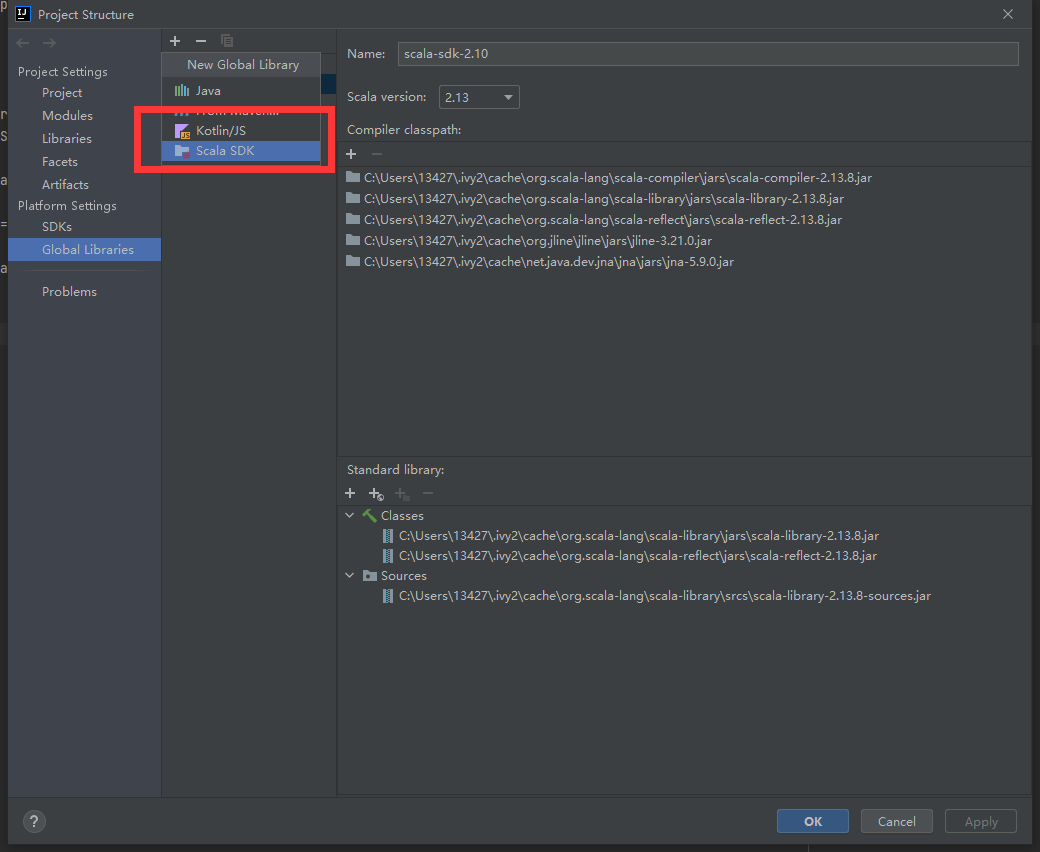Screen dimensions: 1040x852
Task: Remove a compiler classpath entry with the minus
Action: [x=377, y=154]
